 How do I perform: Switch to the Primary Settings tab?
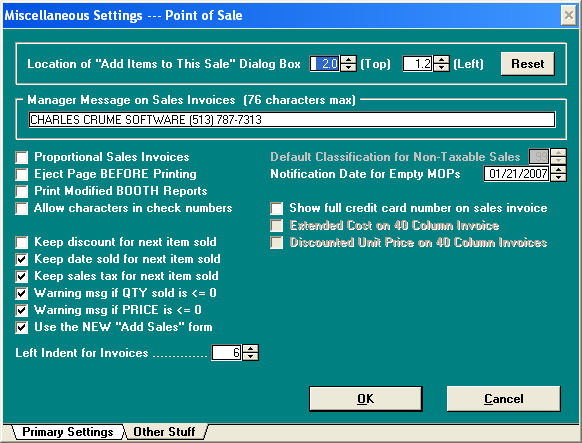pyautogui.click(x=68, y=432)
